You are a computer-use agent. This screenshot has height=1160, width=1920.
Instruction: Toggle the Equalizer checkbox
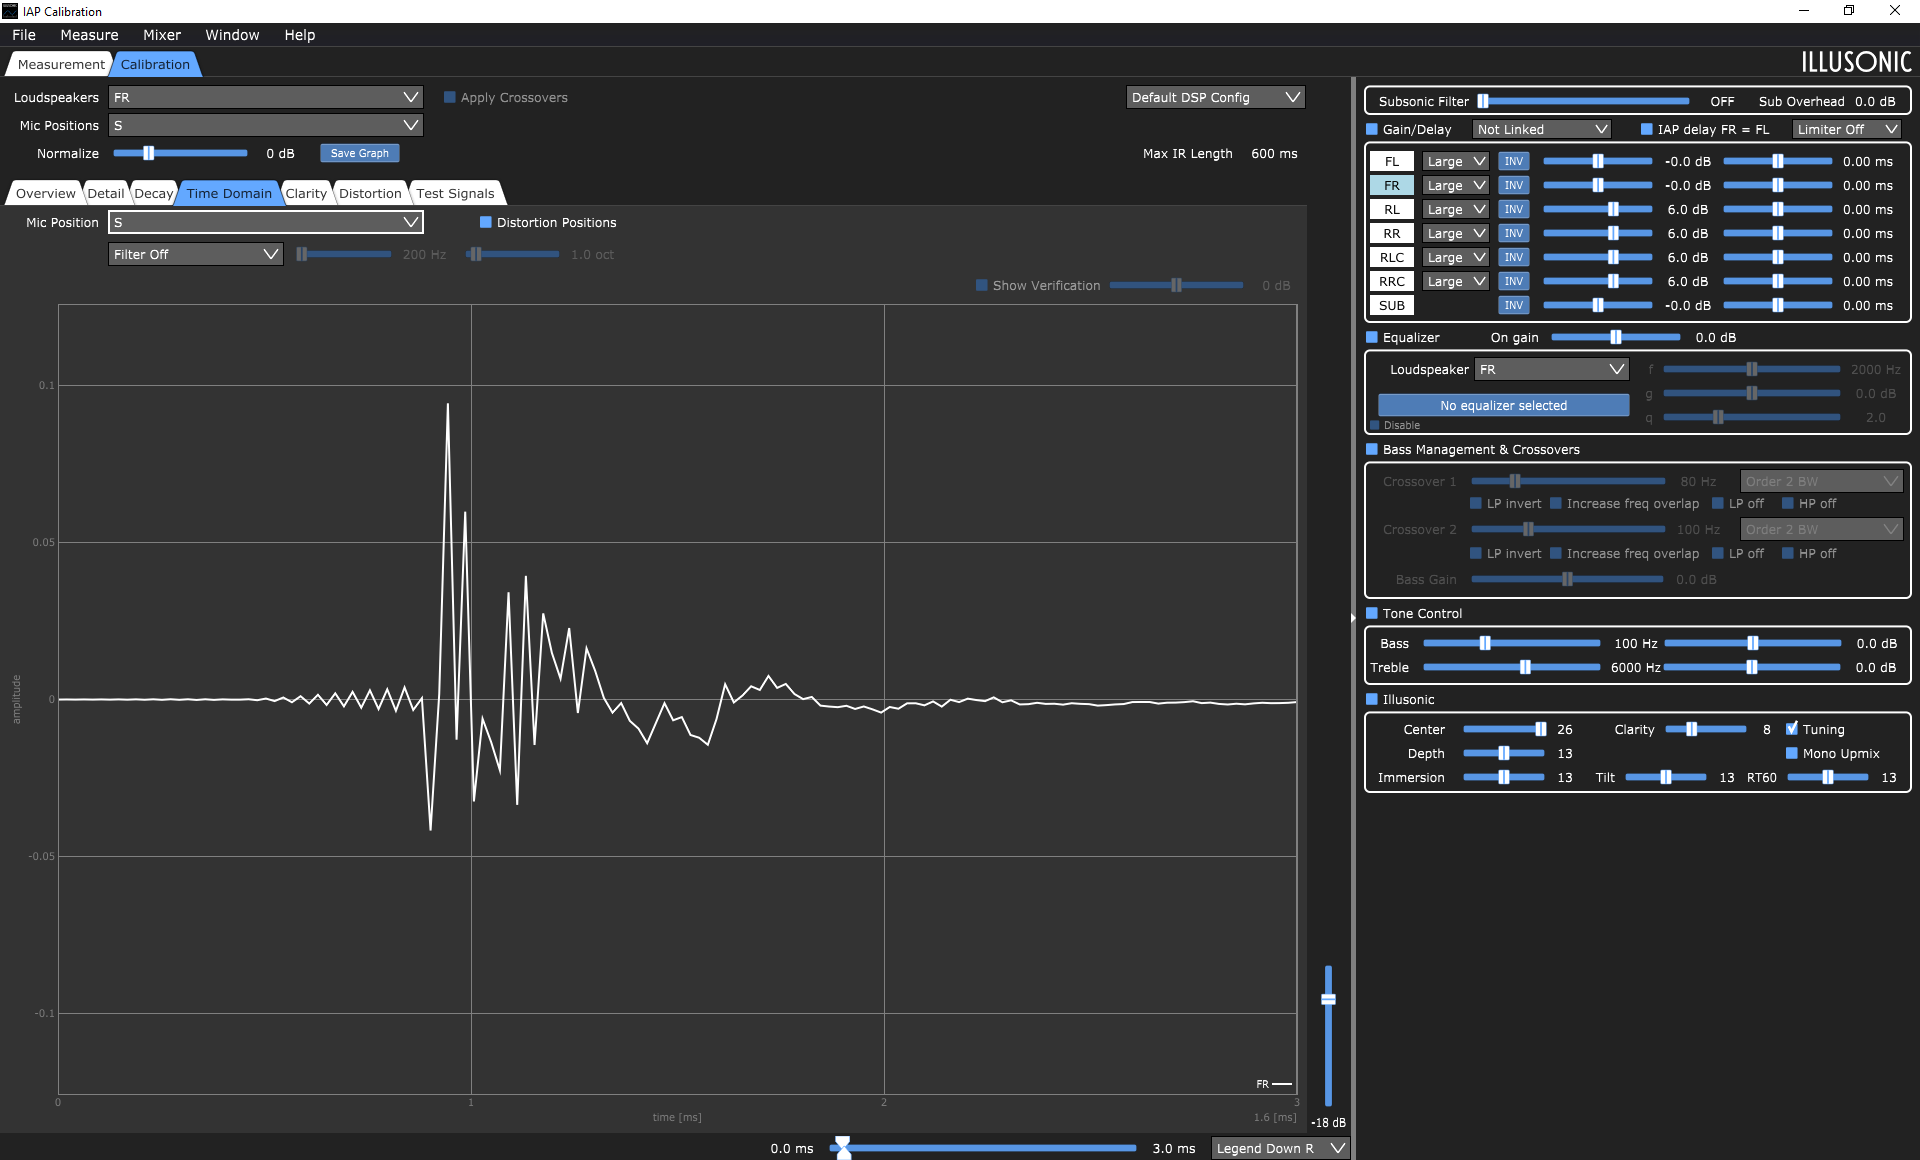pos(1372,337)
